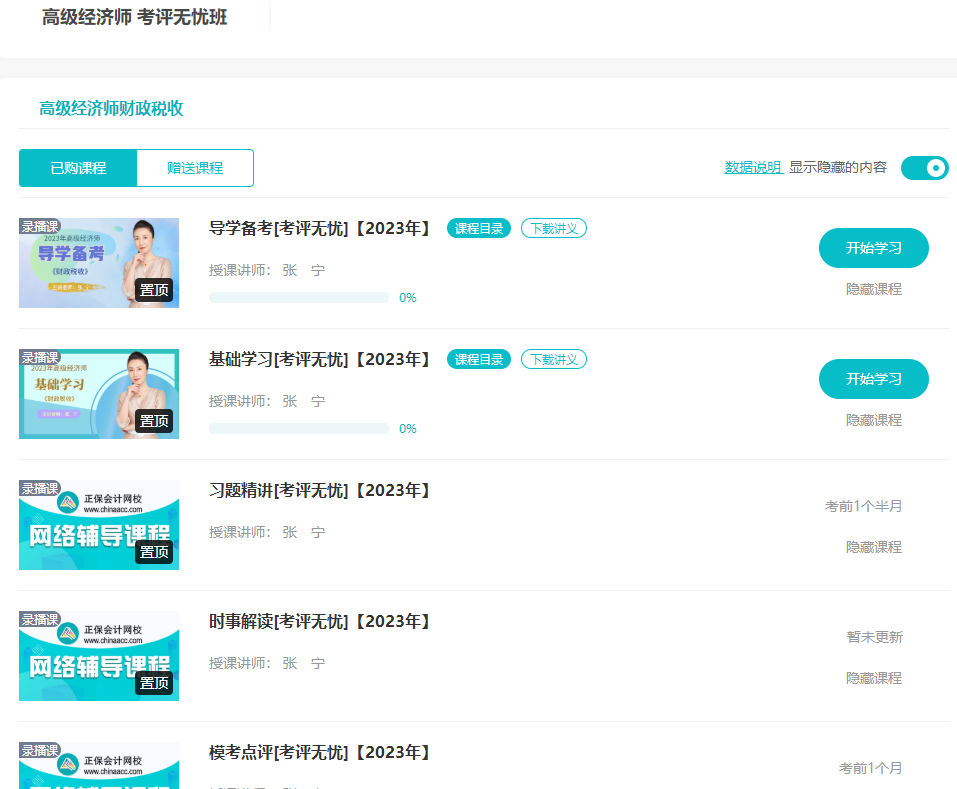Toggle the 显示隐藏的内容 switch
Viewport: 957px width, 789px height.
point(924,168)
